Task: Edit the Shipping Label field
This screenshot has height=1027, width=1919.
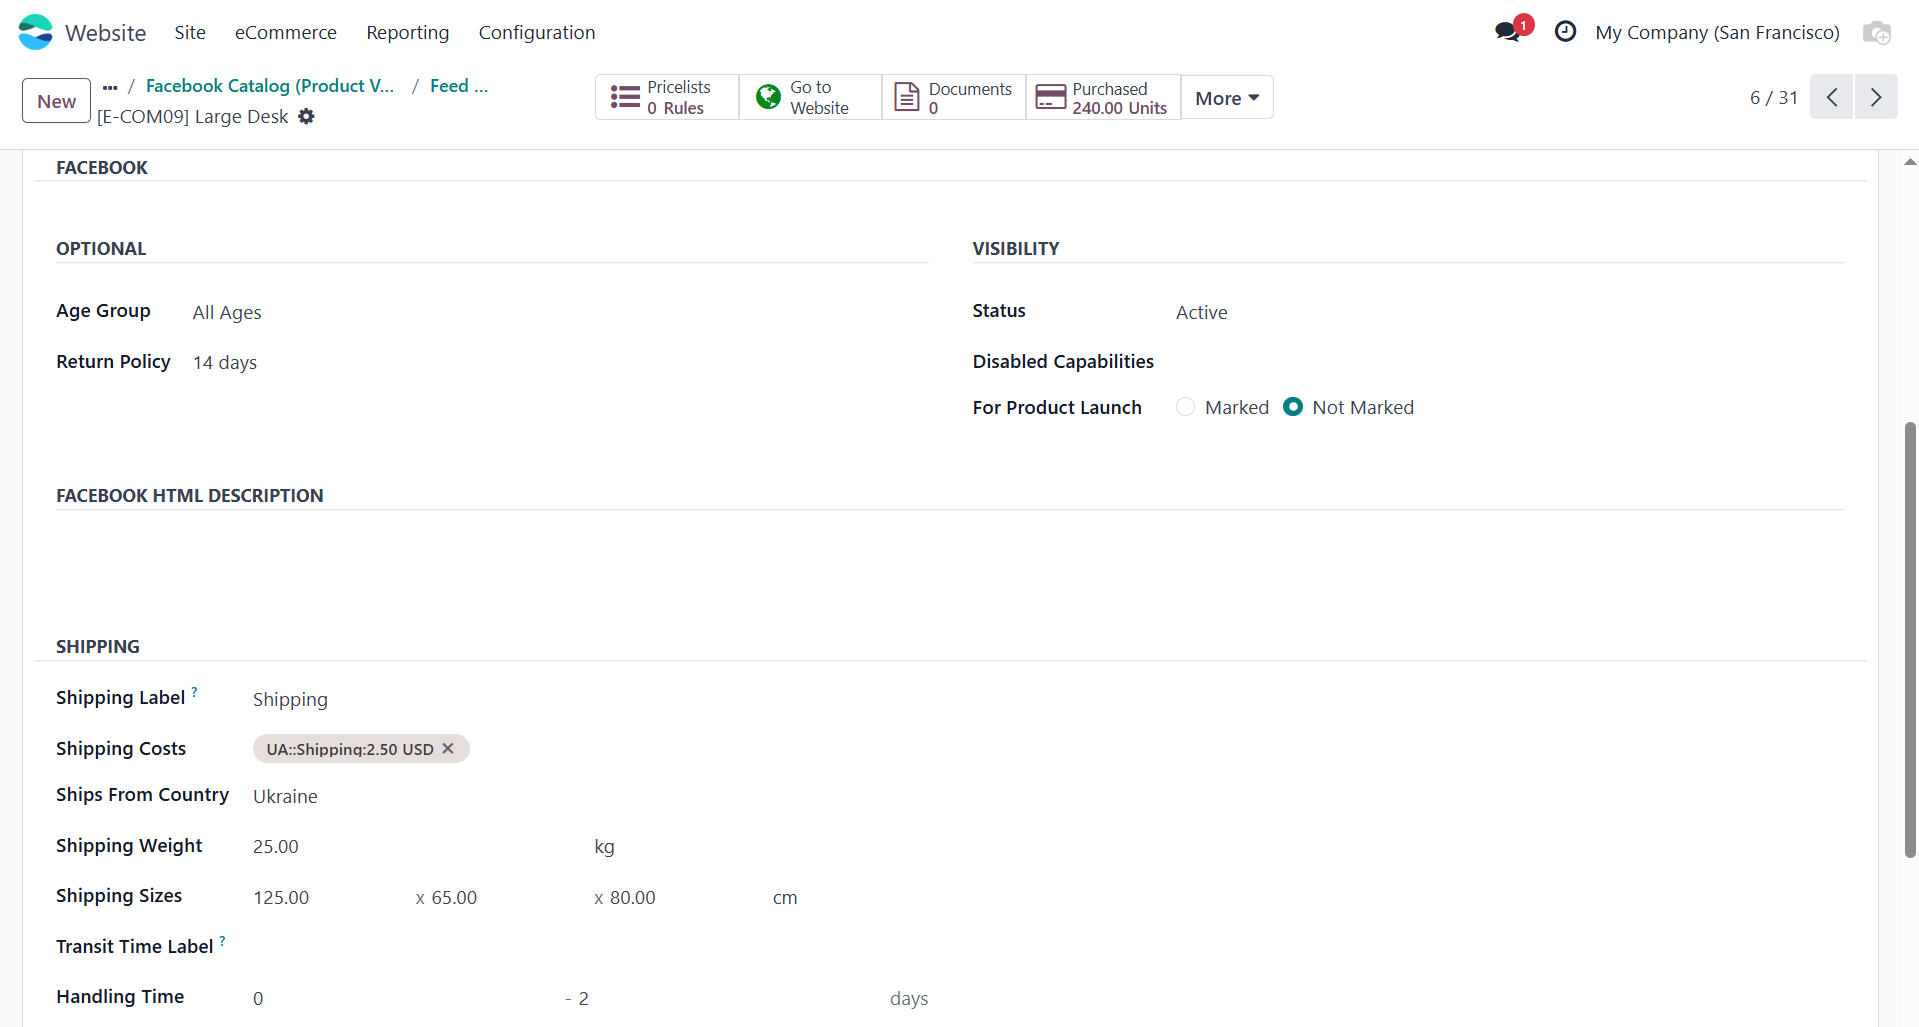Action: [x=590, y=699]
